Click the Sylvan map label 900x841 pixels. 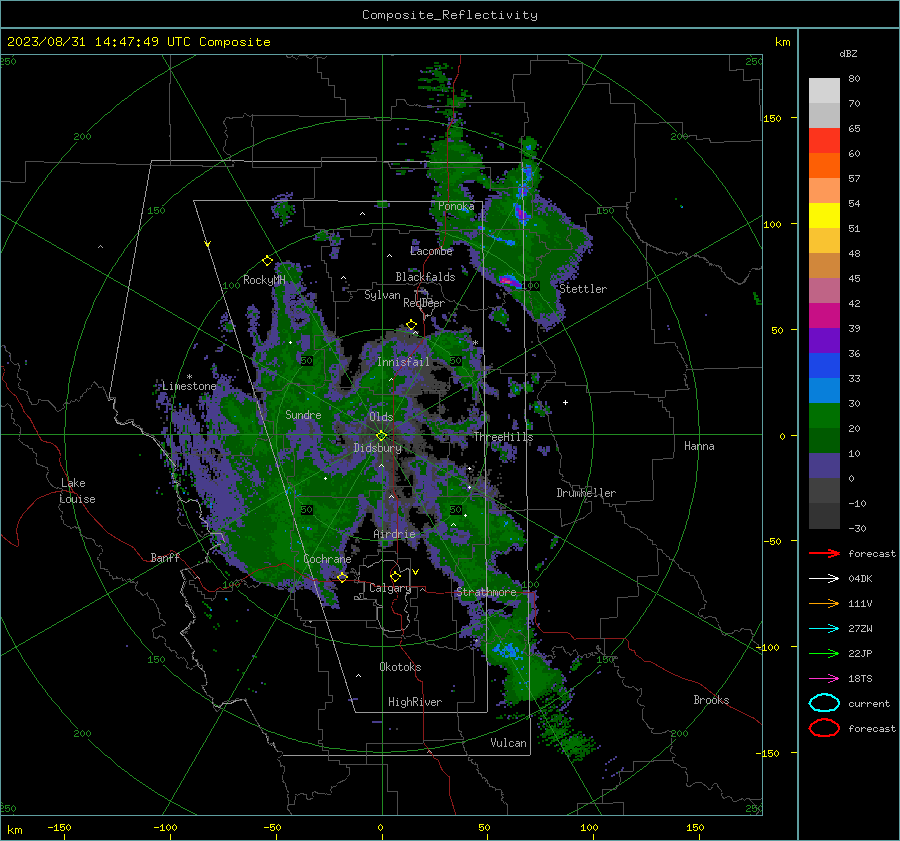tap(382, 295)
